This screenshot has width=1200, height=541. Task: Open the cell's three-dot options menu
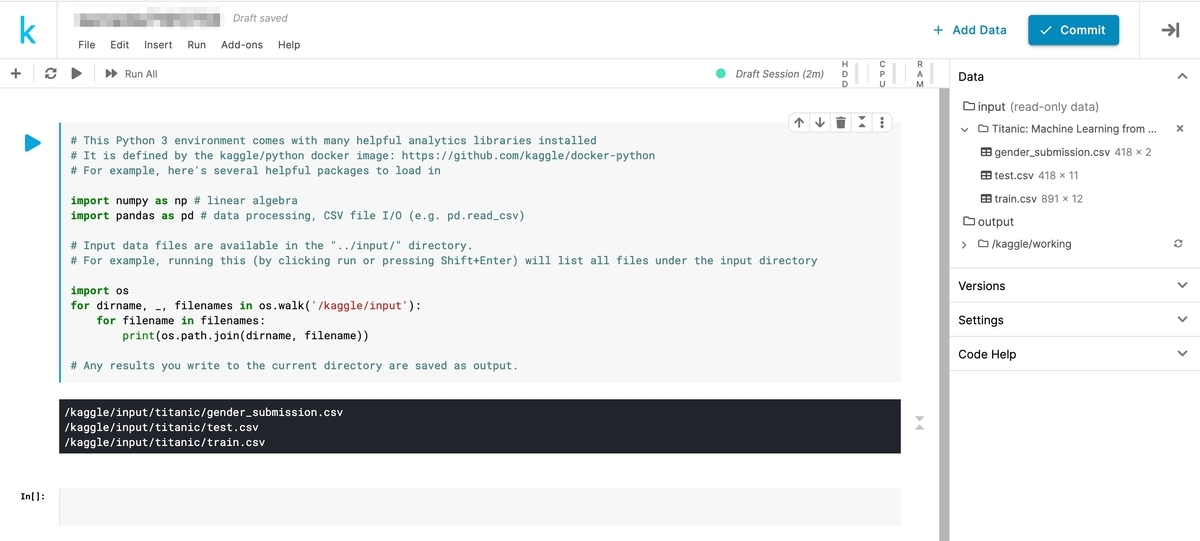(x=881, y=122)
